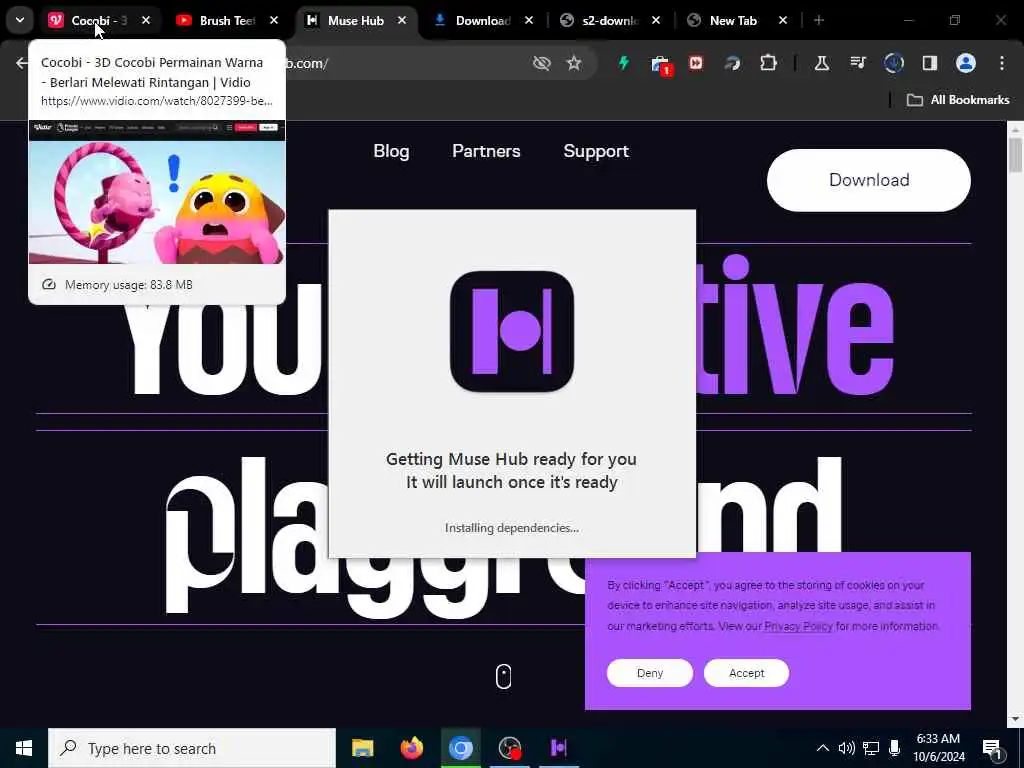Click the green lightning bolt extension
The height and width of the screenshot is (768, 1024).
pyautogui.click(x=624, y=63)
